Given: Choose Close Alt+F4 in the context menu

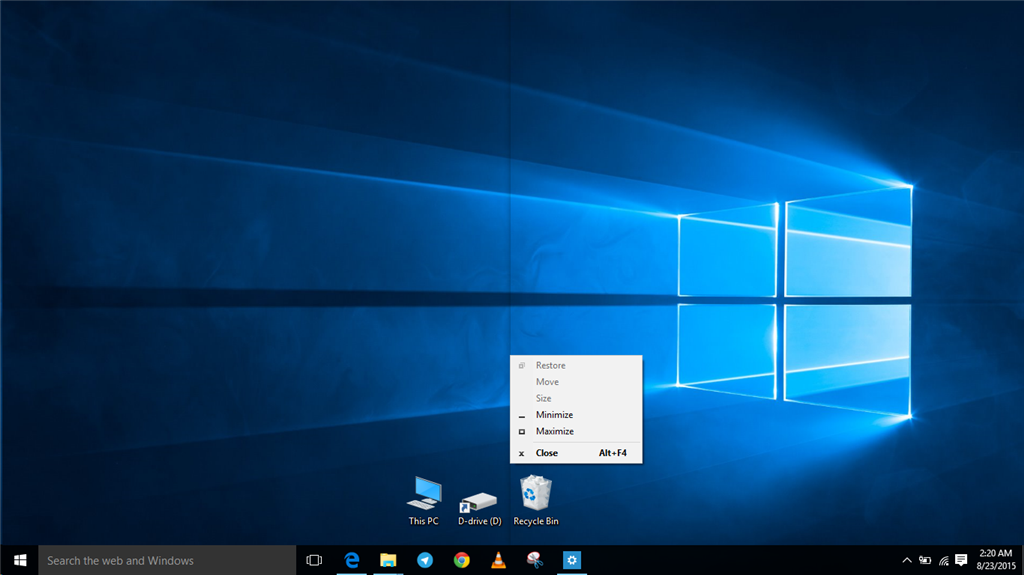Looking at the screenshot, I should click(576, 453).
